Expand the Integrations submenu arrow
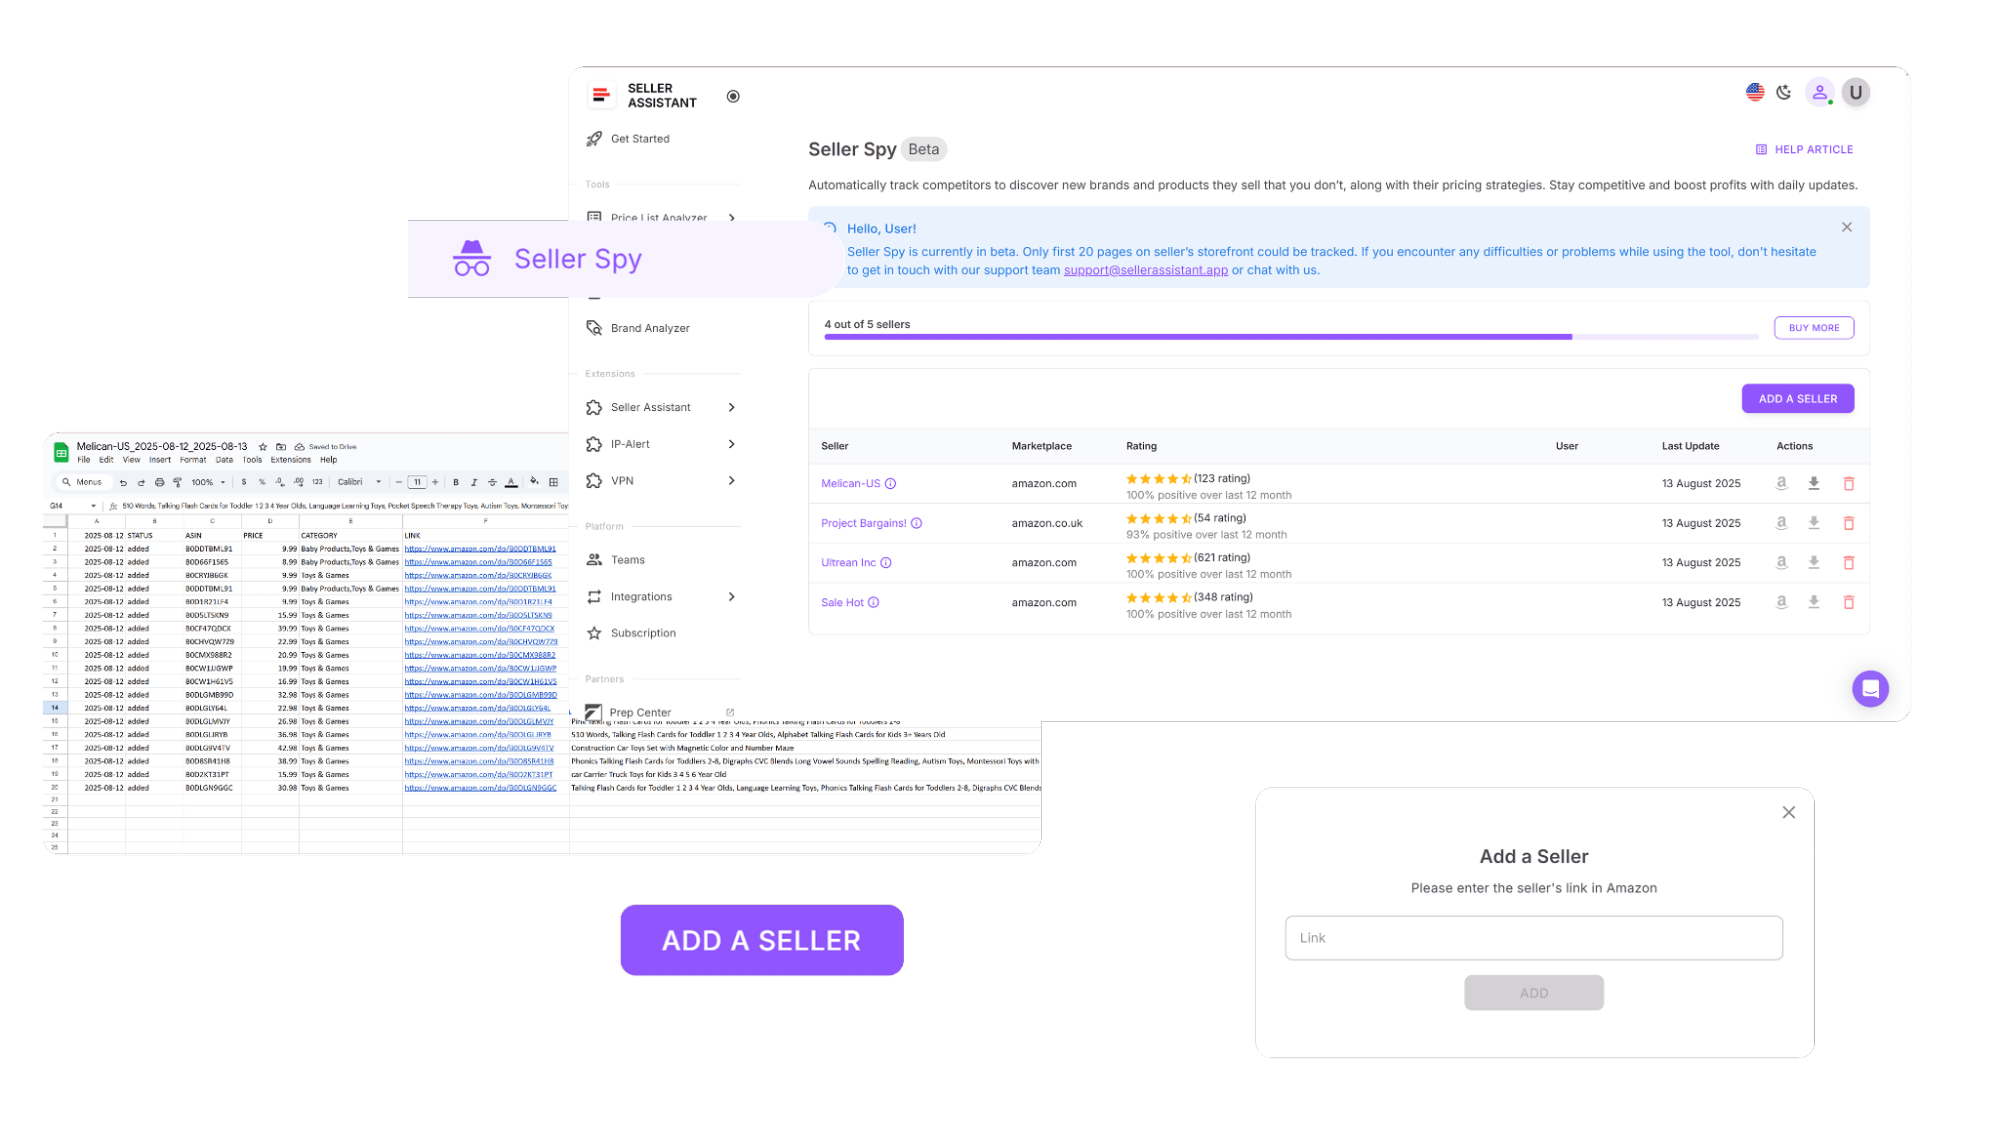 [x=731, y=597]
